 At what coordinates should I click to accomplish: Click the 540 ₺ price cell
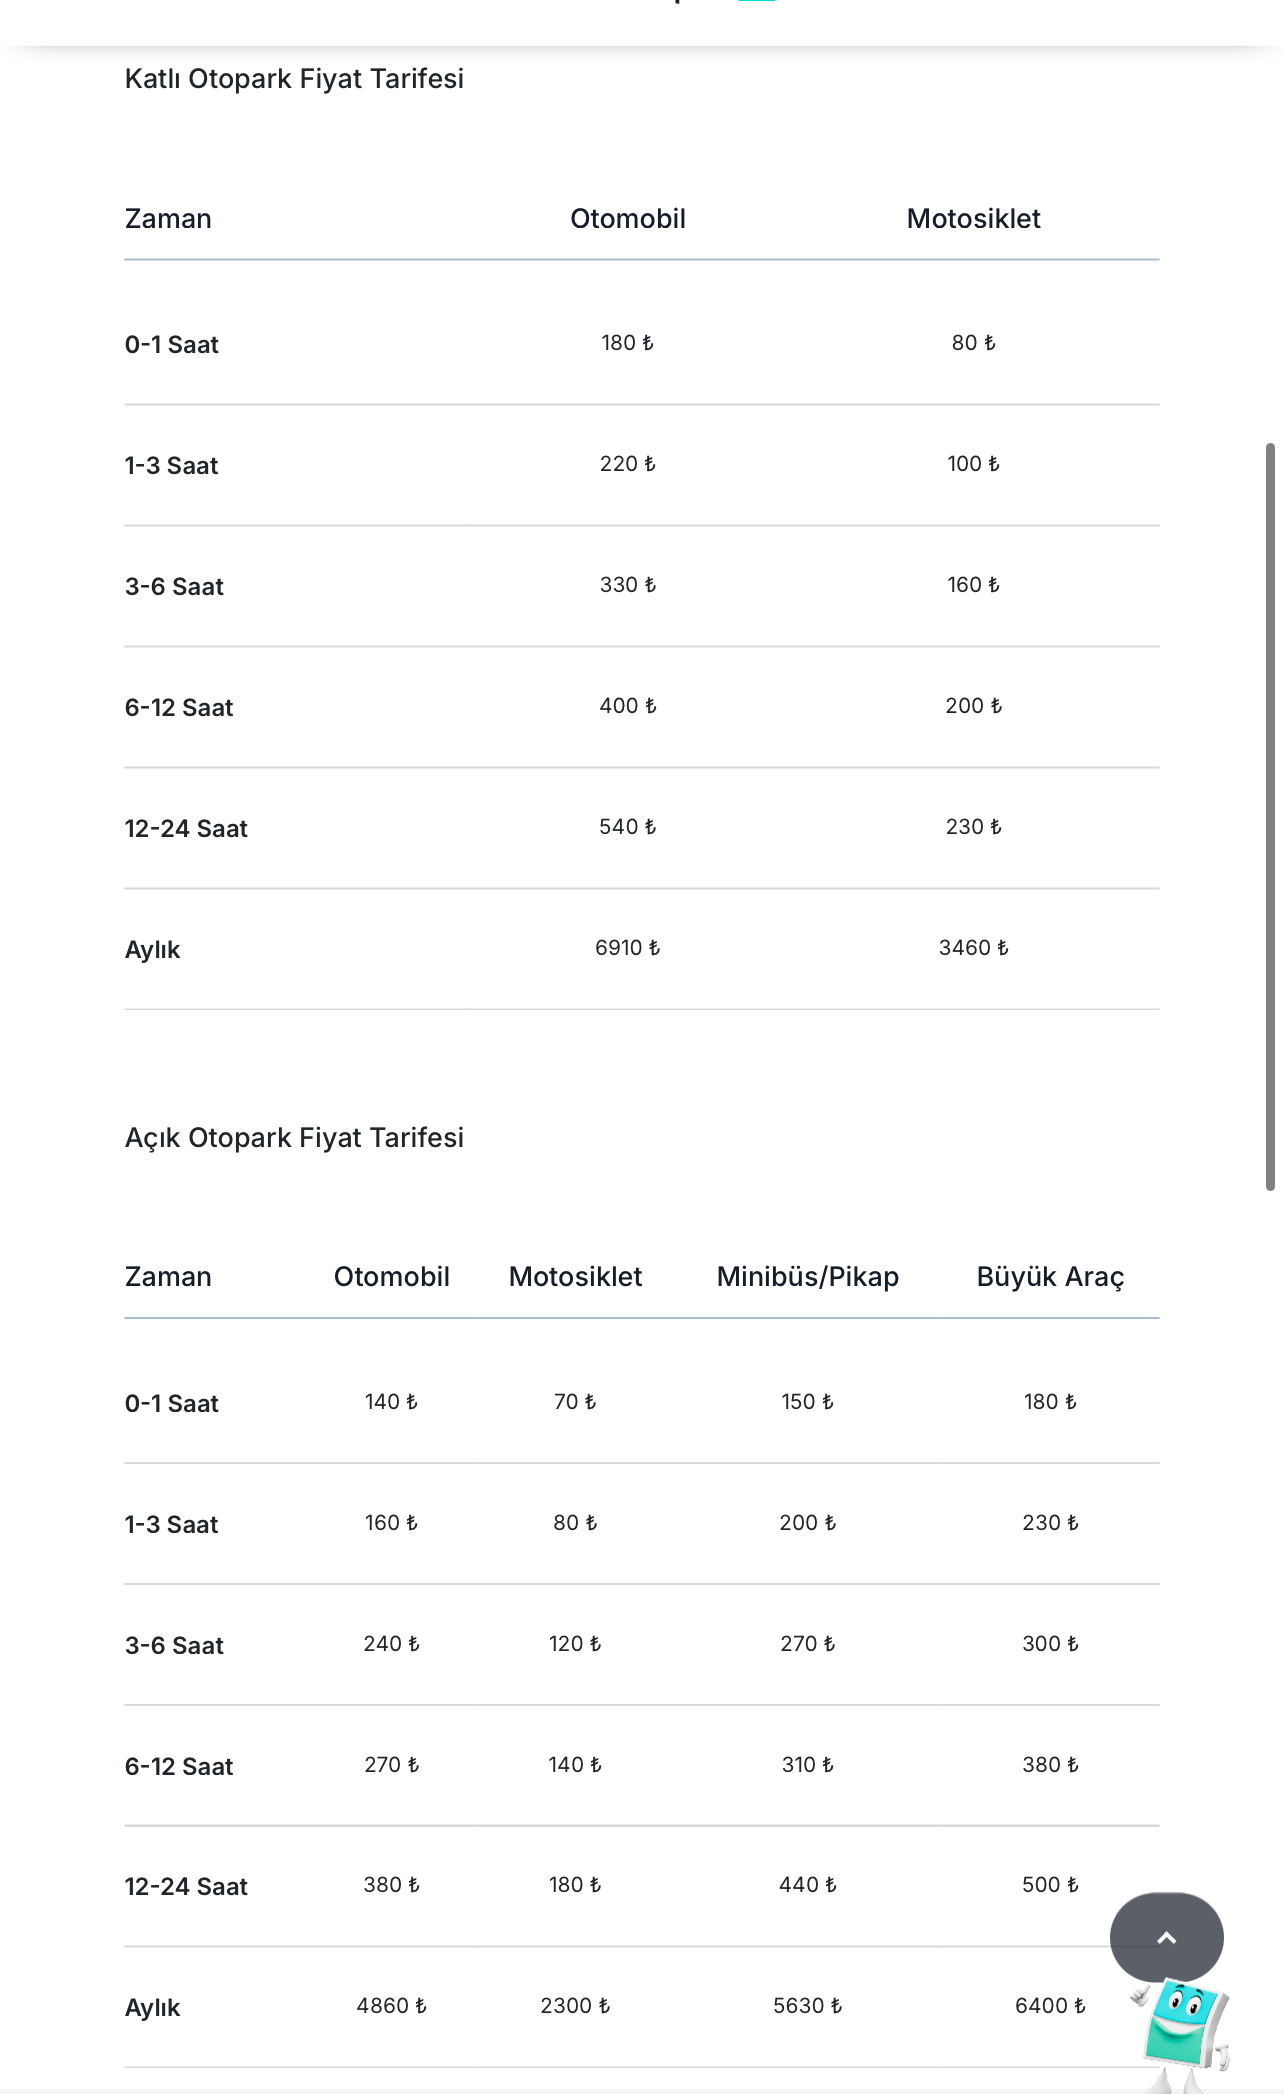tap(627, 827)
